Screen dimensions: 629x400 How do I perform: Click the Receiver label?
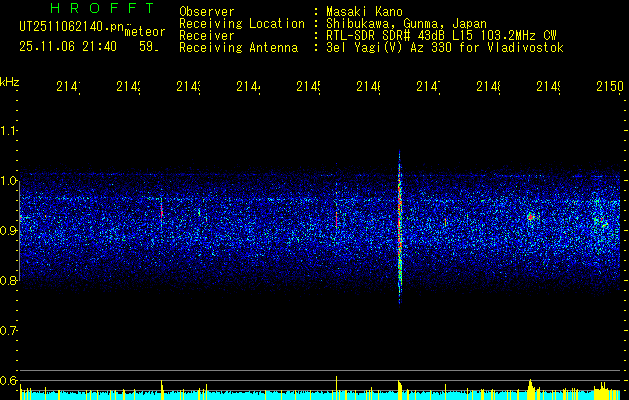pyautogui.click(x=207, y=36)
